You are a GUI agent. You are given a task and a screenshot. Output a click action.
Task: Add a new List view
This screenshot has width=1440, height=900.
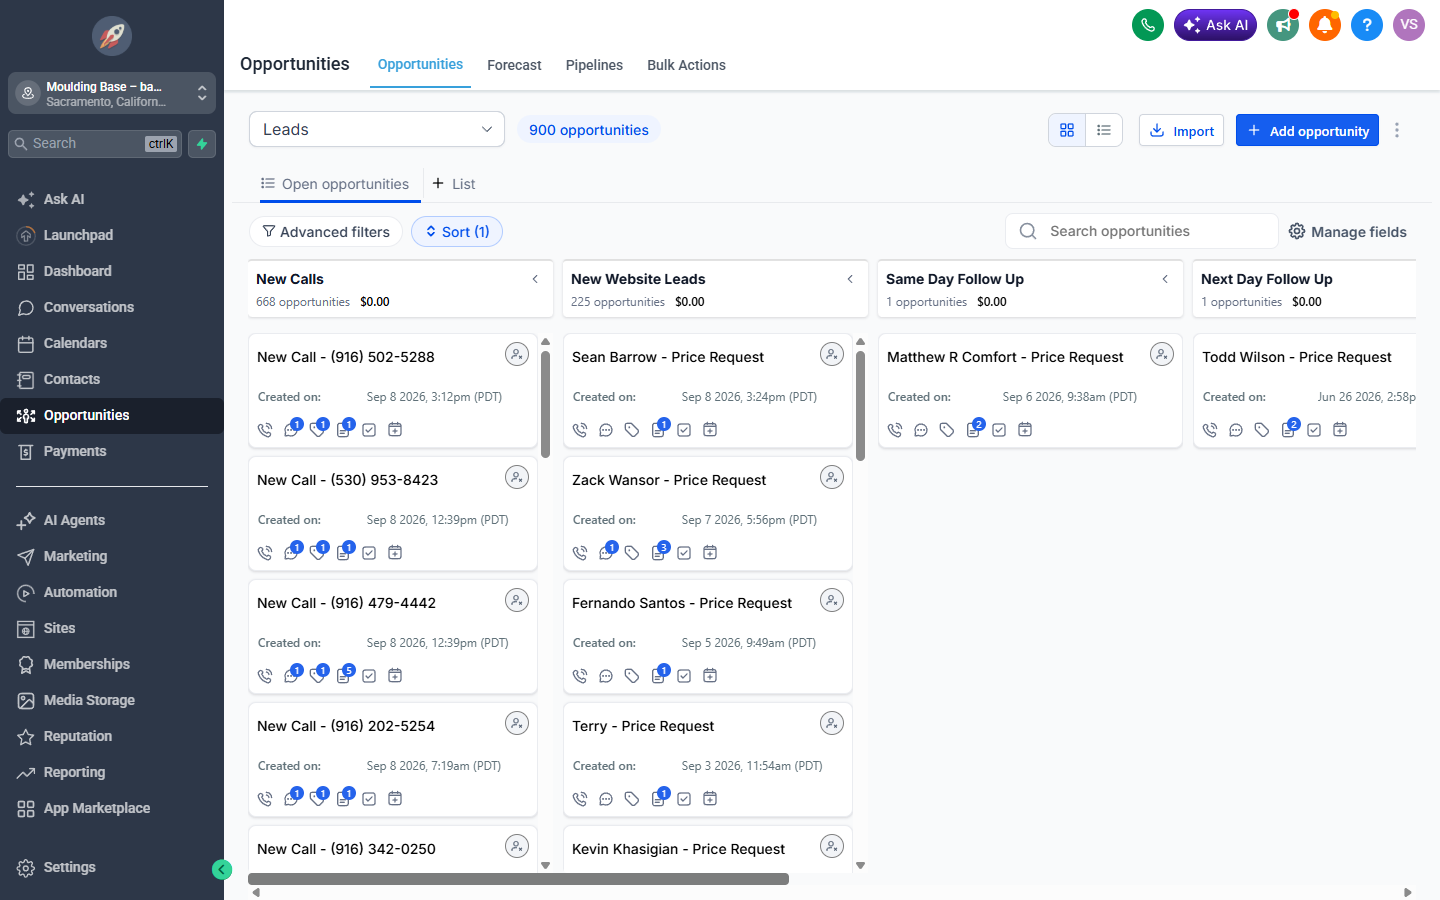pyautogui.click(x=453, y=184)
